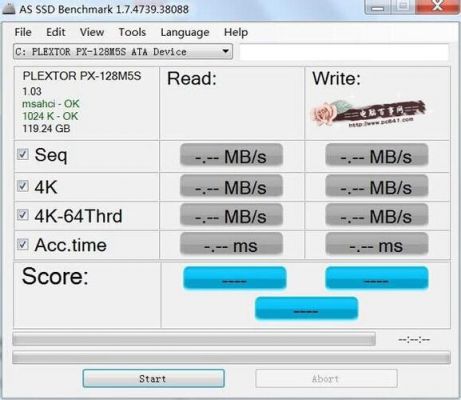Screen dimensions: 461x400
Task: Click the total score blue box
Action: 306,308
